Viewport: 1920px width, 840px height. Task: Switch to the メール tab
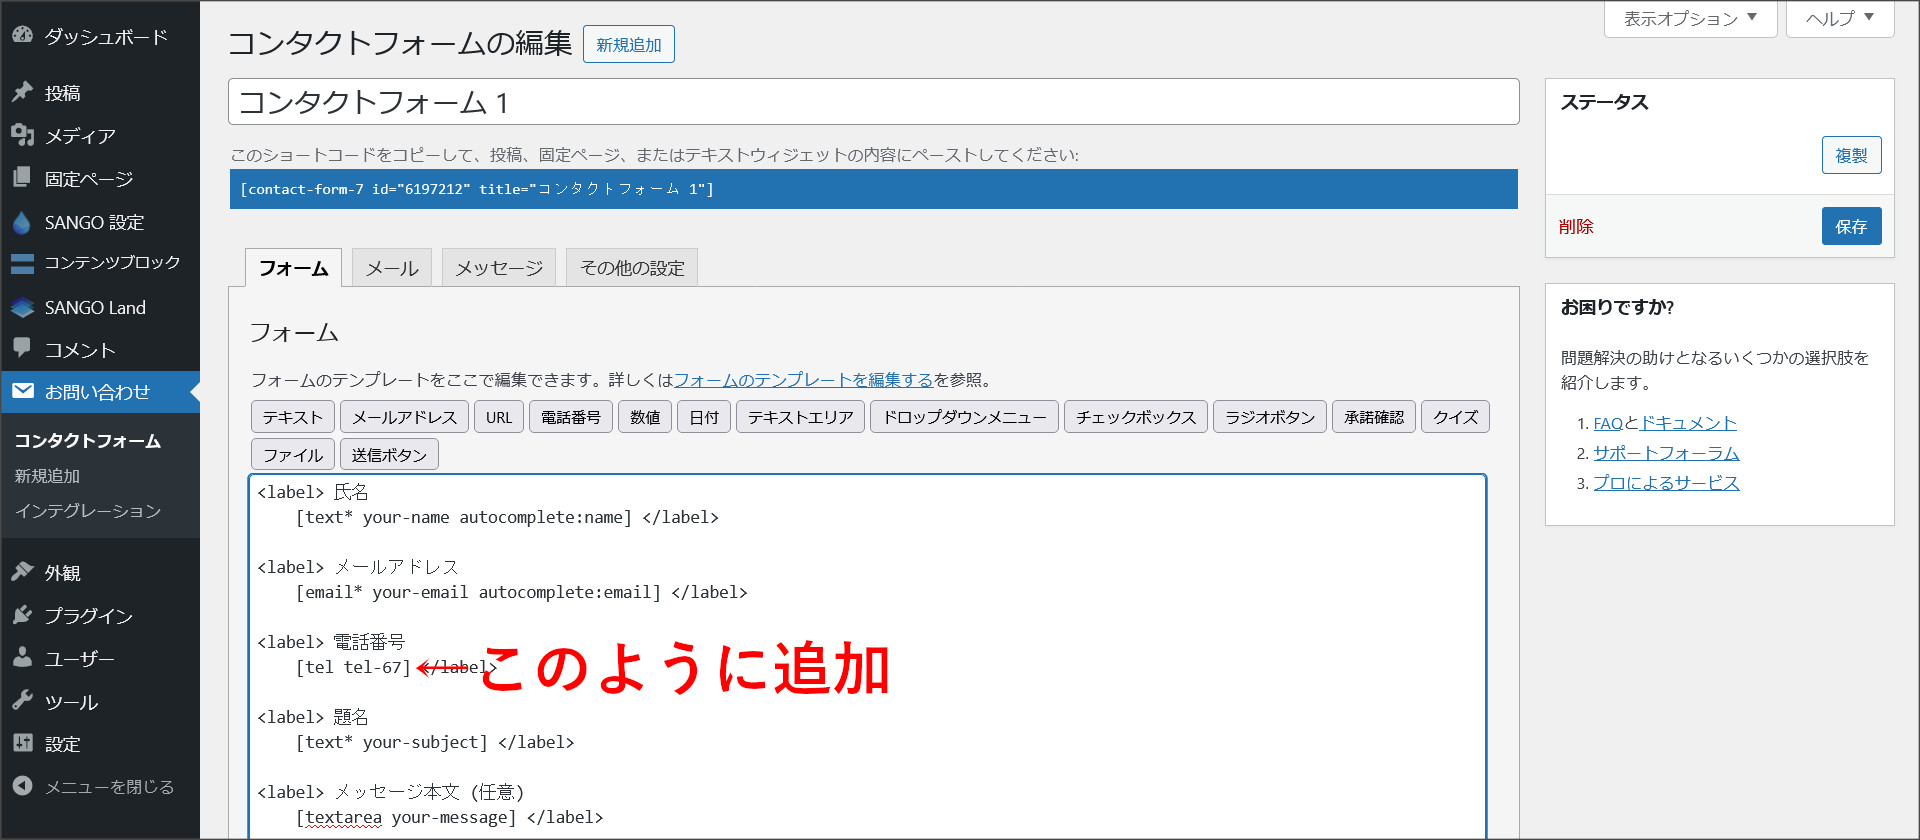pos(392,268)
